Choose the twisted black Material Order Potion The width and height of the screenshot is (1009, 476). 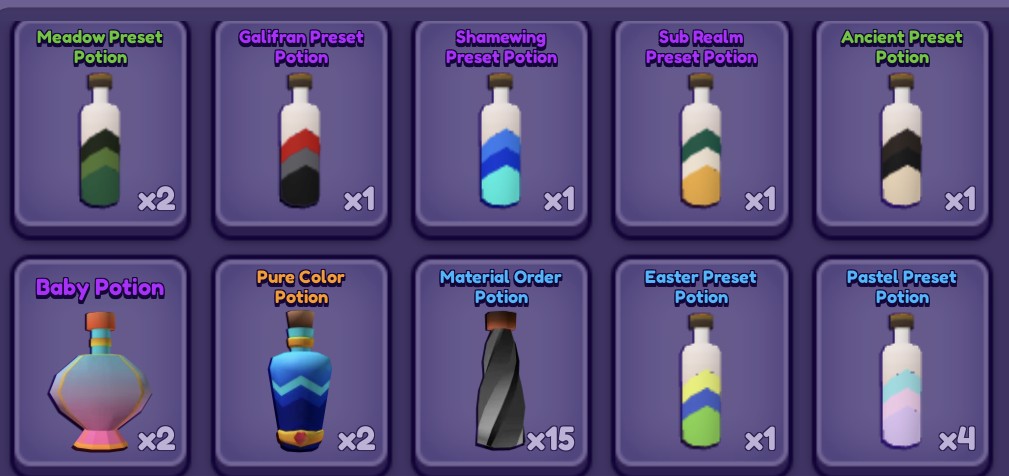501,380
